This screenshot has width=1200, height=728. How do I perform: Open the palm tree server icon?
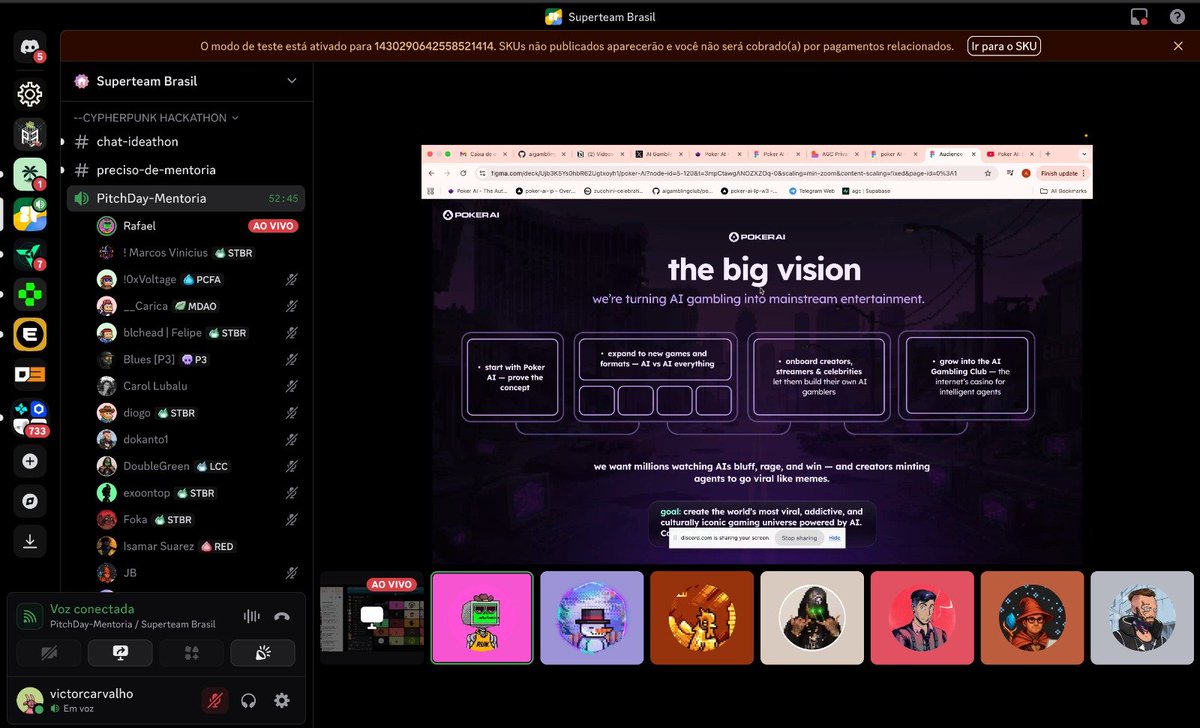pos(30,174)
